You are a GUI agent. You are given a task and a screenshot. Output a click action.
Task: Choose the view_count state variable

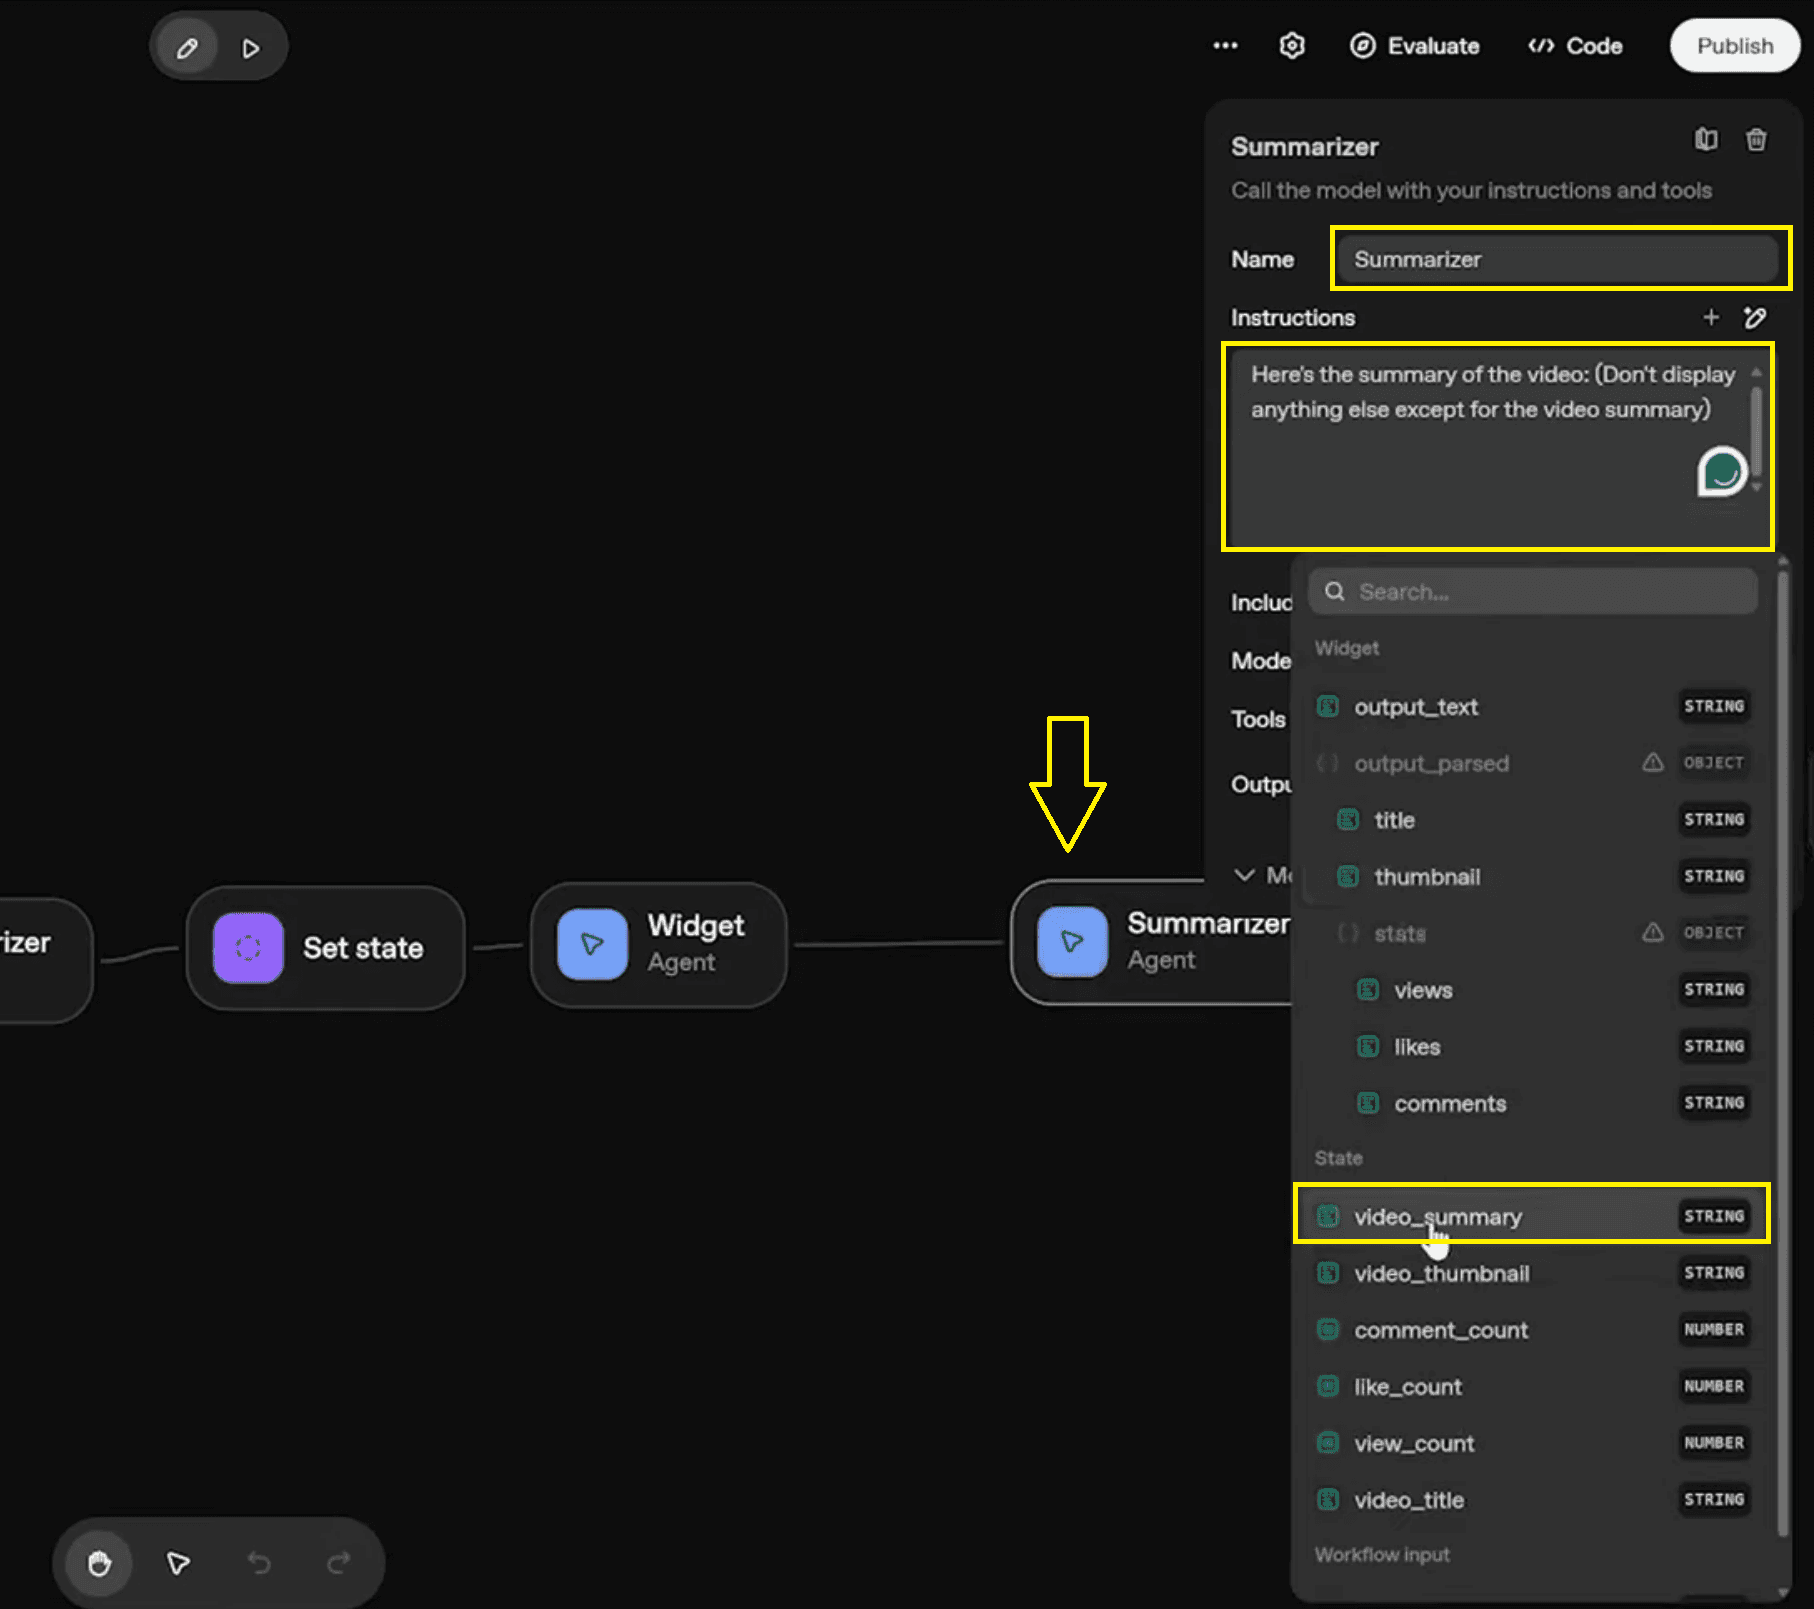coord(1532,1443)
